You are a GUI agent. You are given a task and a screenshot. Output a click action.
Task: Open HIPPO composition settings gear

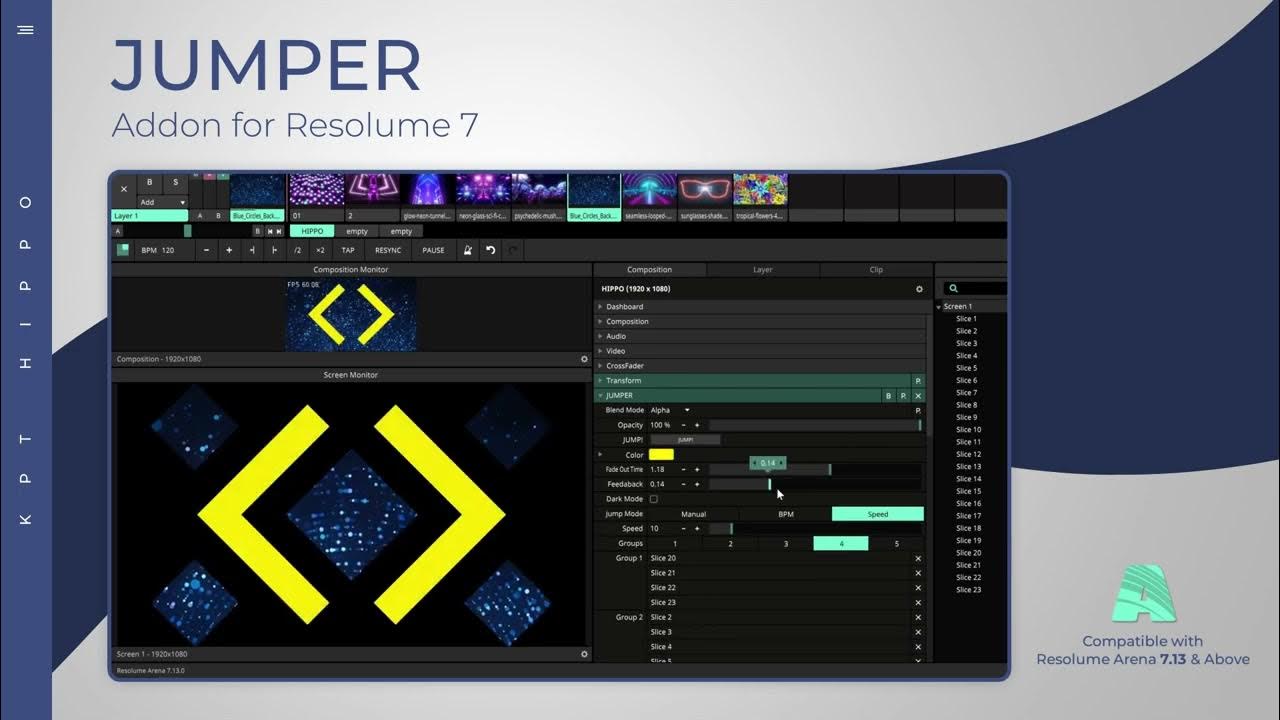[920, 289]
